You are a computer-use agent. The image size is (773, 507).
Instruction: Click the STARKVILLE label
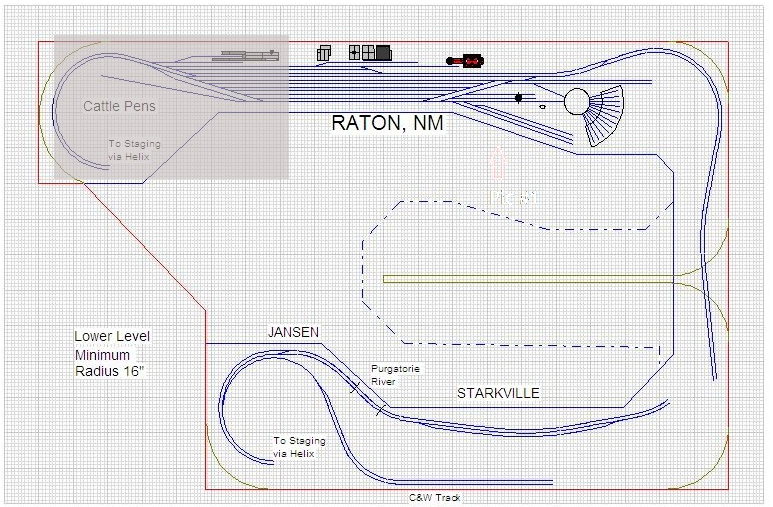[x=498, y=393]
